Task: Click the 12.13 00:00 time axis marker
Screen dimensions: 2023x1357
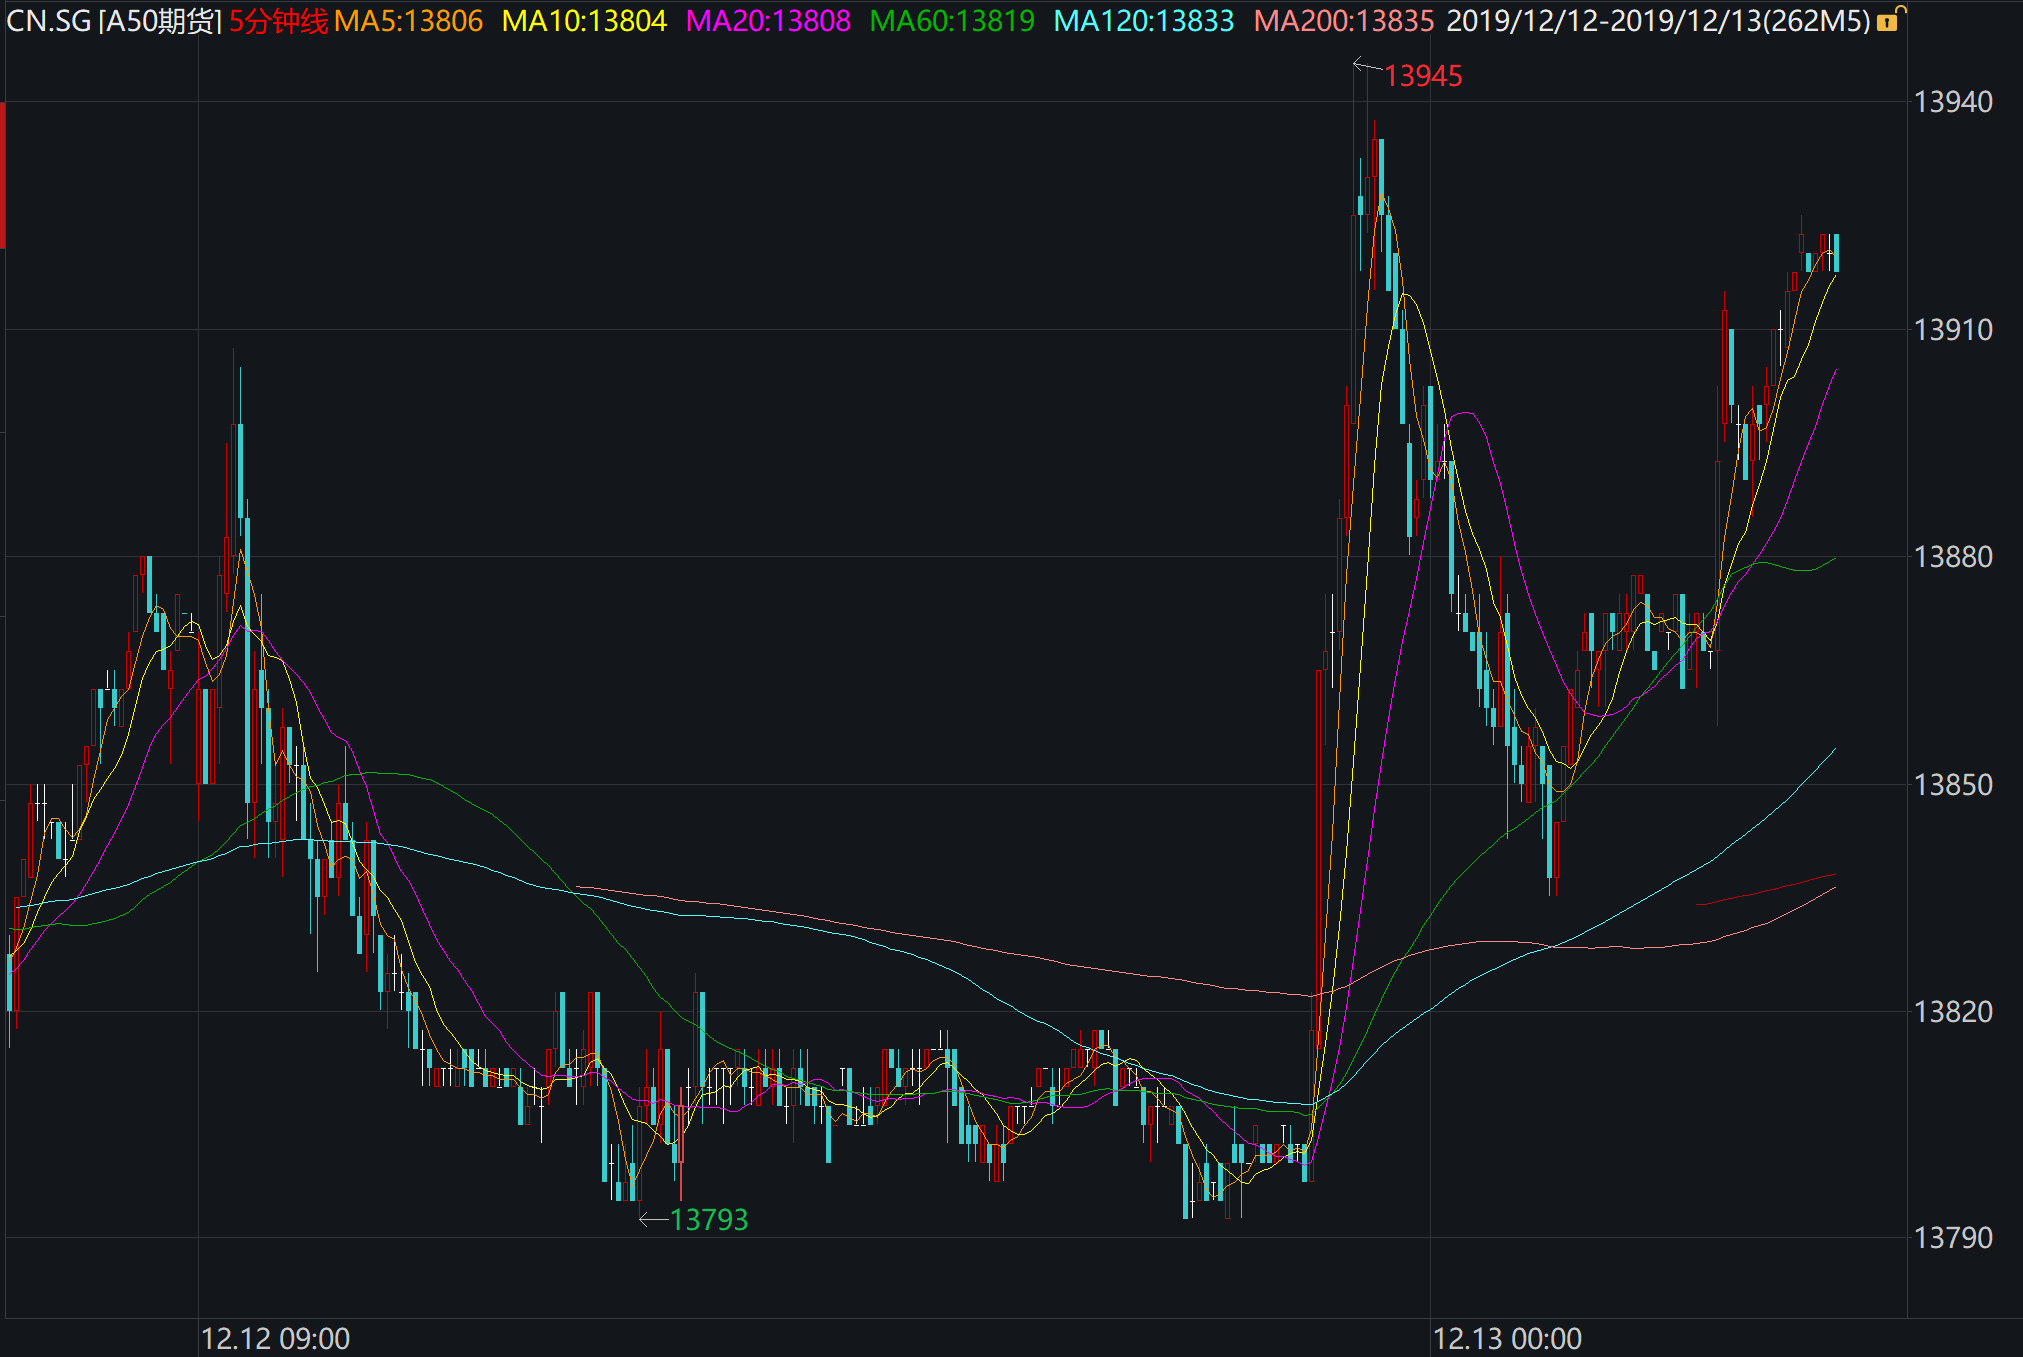Action: point(1507,1338)
